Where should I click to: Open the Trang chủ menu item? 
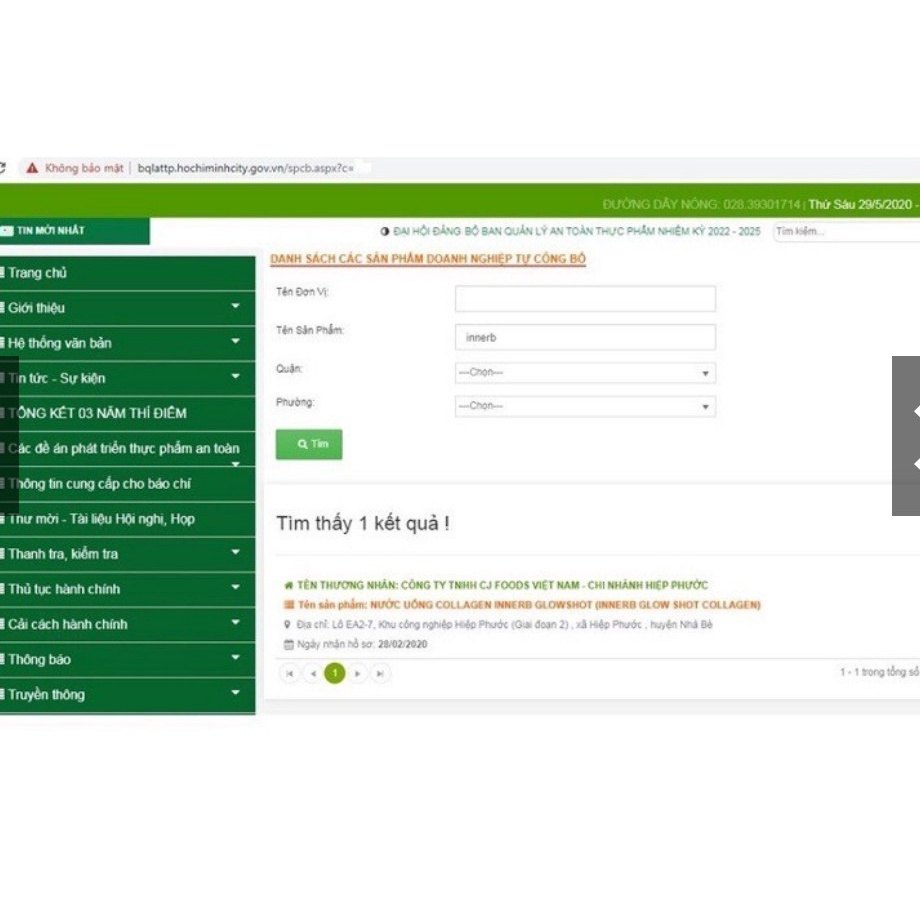[x=38, y=273]
